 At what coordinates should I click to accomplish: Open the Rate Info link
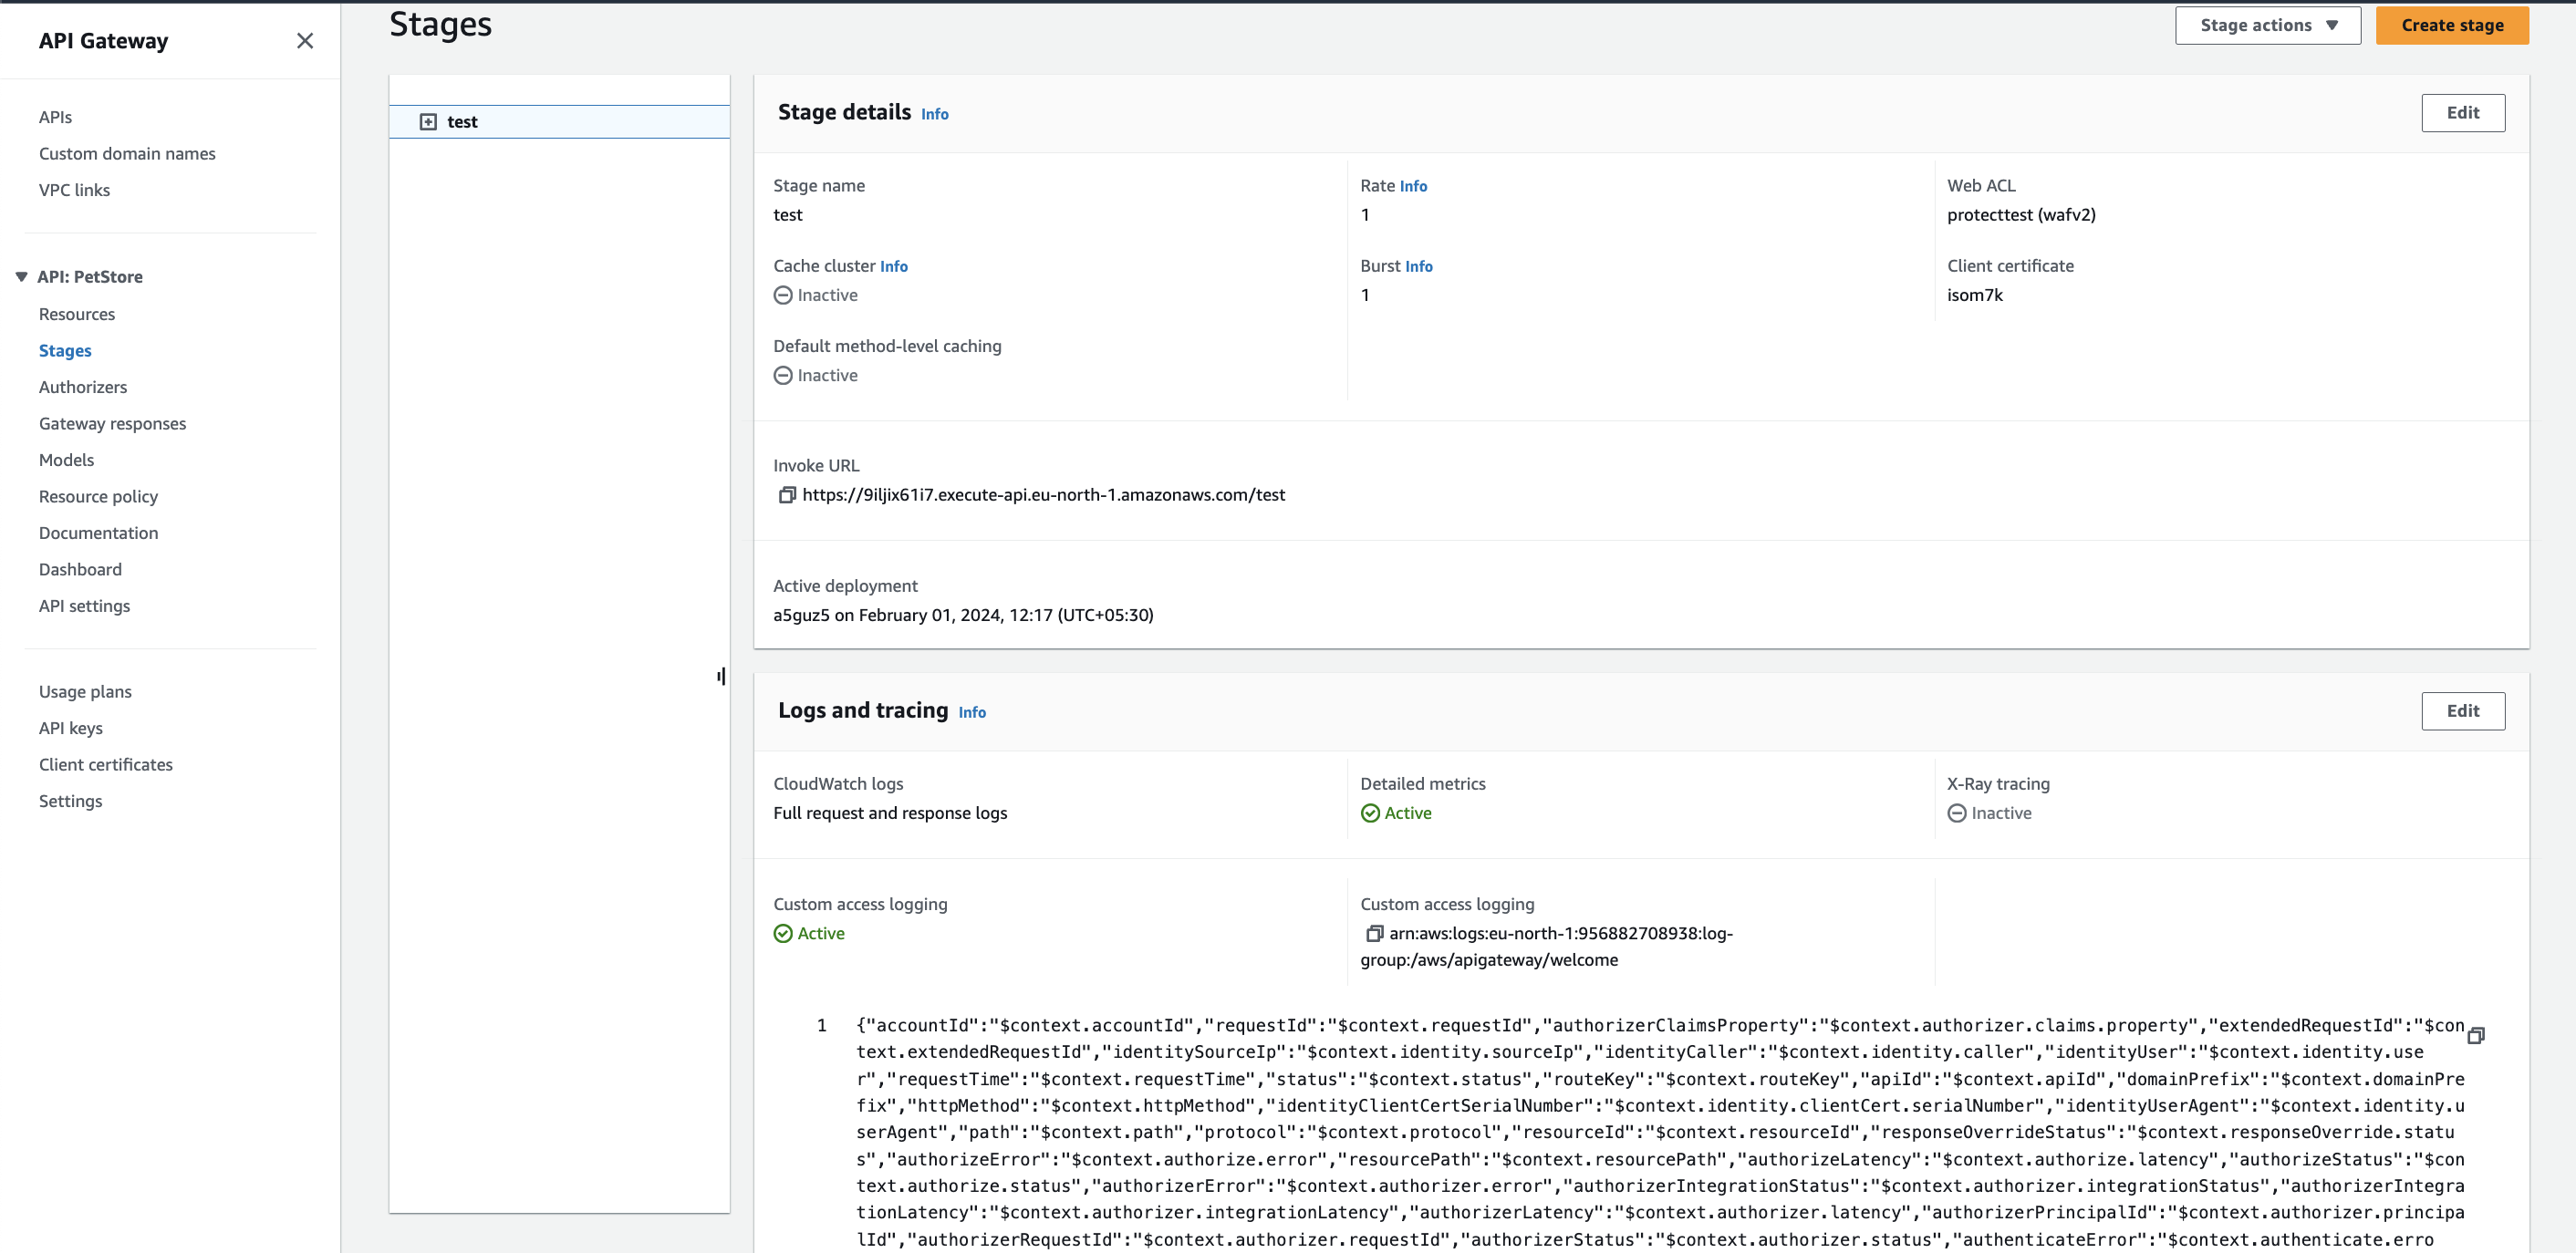(x=1413, y=185)
